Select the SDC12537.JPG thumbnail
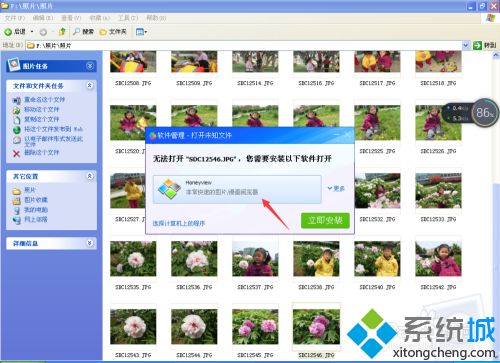Image resolution: width=500 pixels, height=363 pixels. (255, 259)
